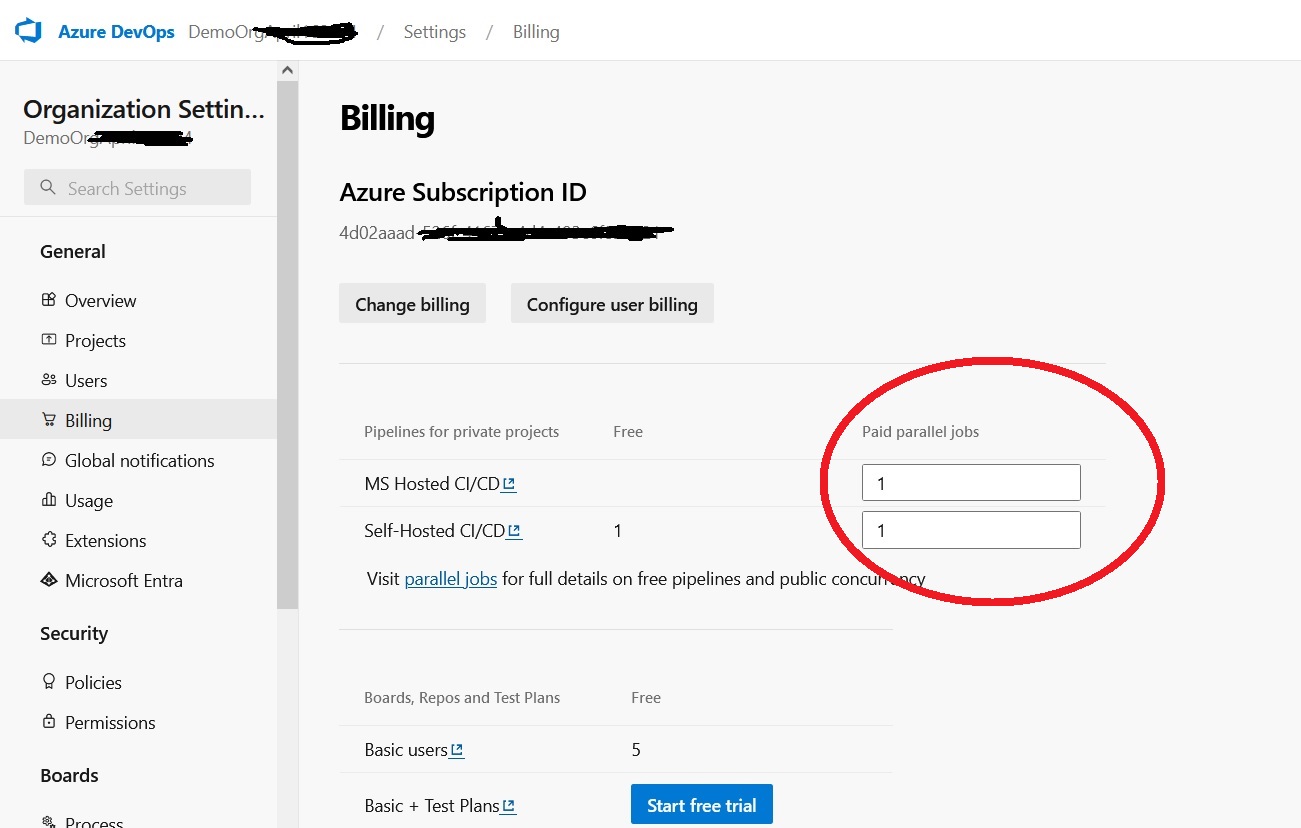Open the Self-Hosted CI/CD link
1301x828 pixels.
pyautogui.click(x=435, y=531)
